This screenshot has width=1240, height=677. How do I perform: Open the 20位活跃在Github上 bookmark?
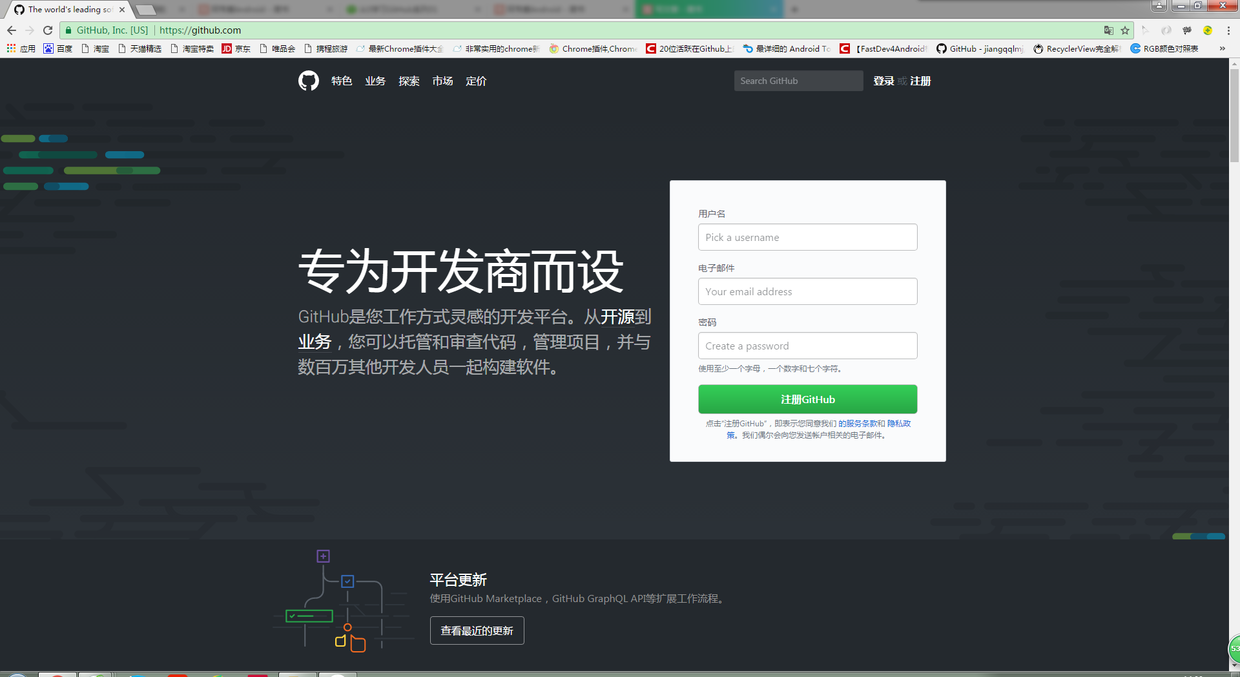pyautogui.click(x=689, y=48)
